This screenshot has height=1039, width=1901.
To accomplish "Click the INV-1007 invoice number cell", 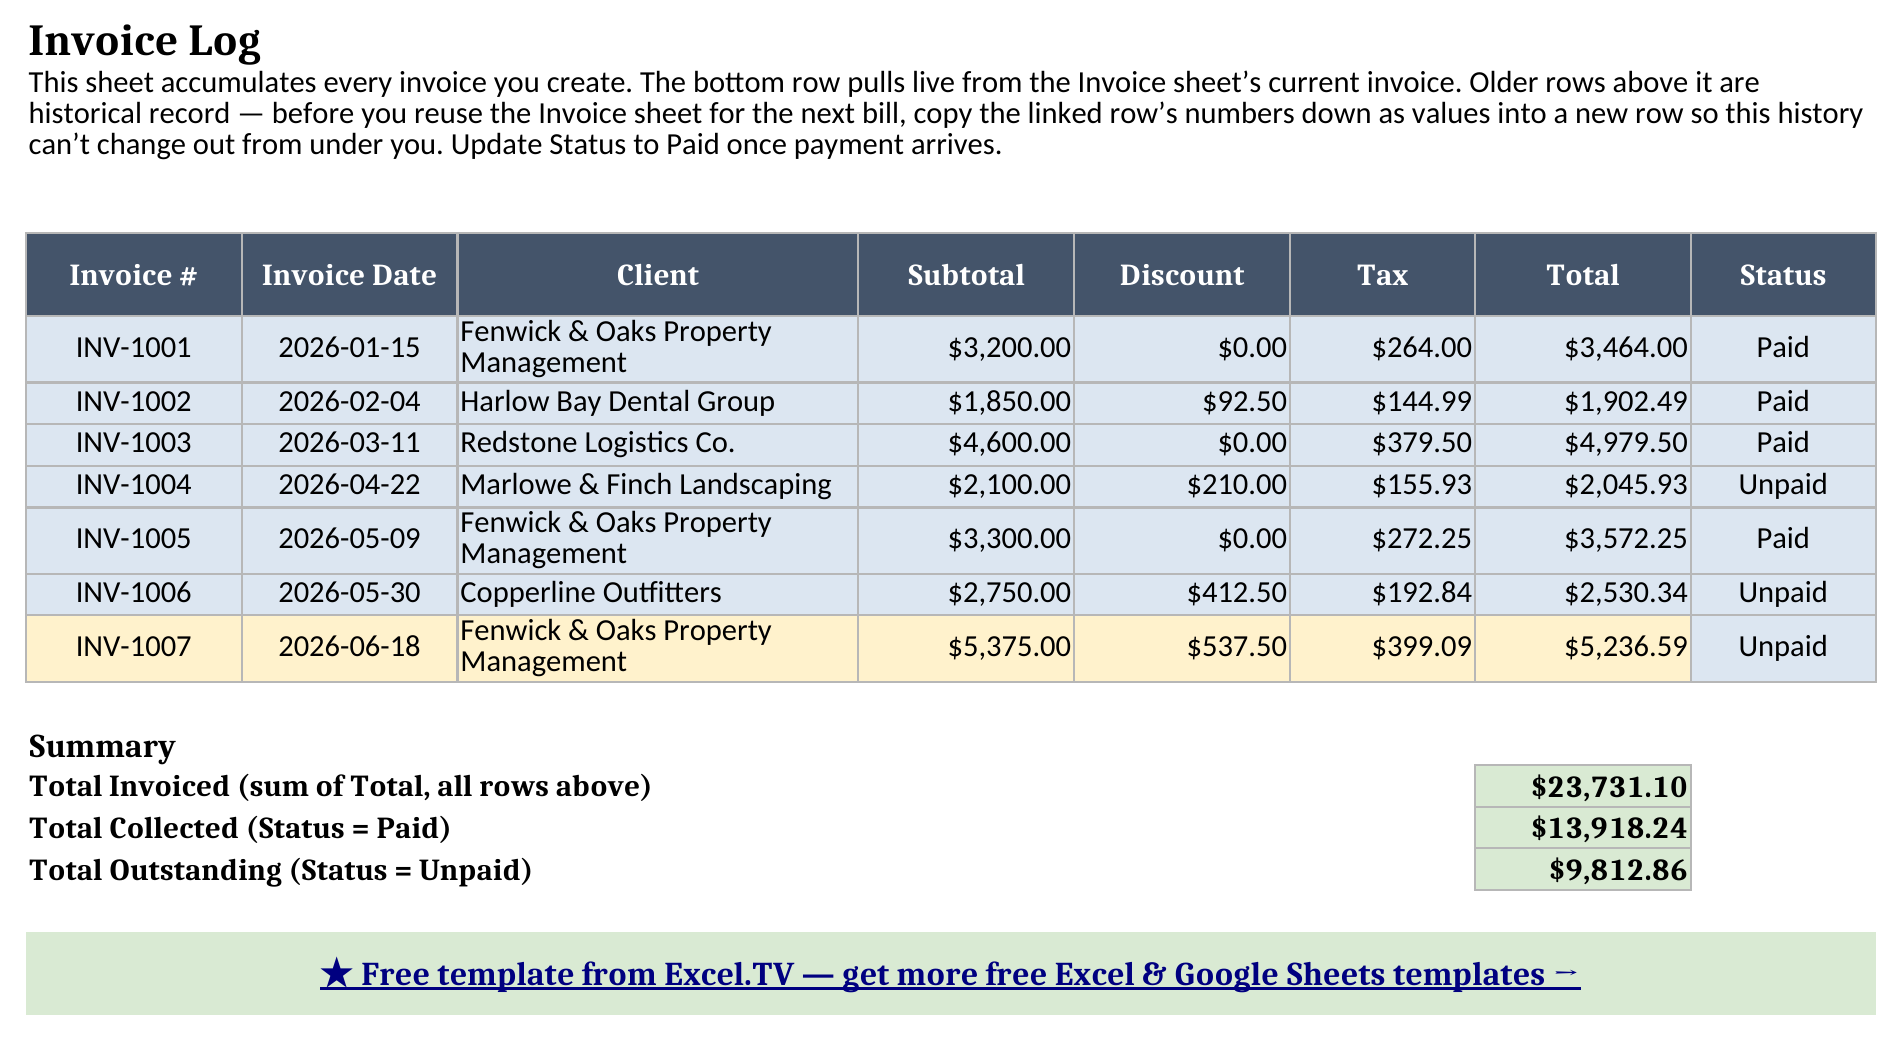I will (x=134, y=647).
